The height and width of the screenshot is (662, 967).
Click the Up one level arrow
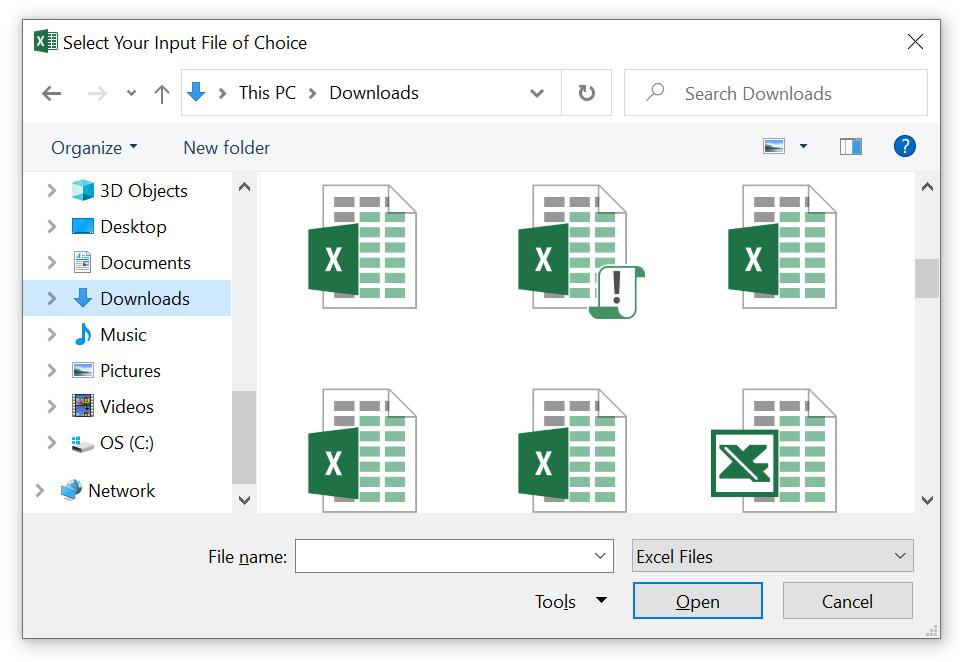(x=161, y=93)
